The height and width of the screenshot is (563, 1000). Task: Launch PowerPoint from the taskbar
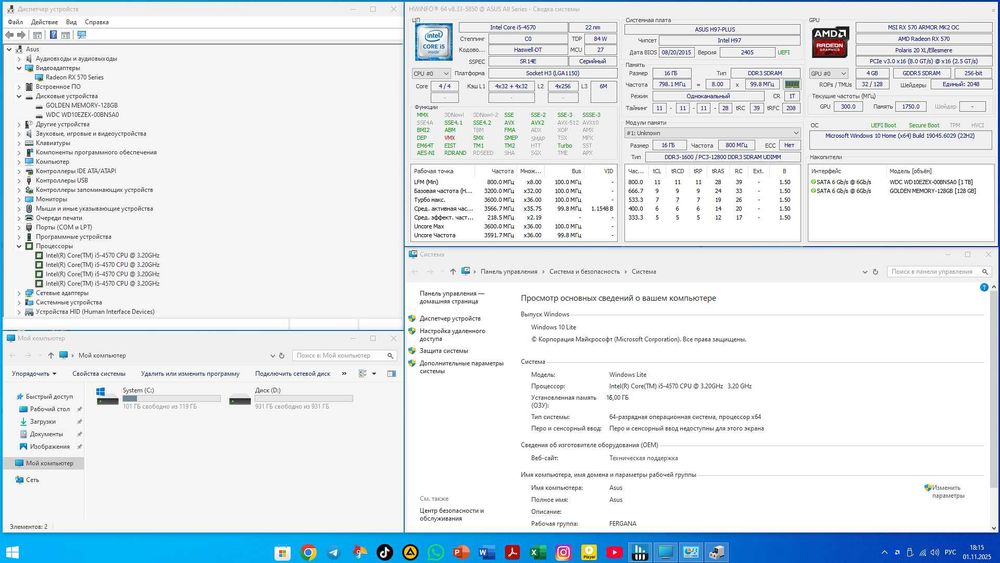pyautogui.click(x=461, y=552)
